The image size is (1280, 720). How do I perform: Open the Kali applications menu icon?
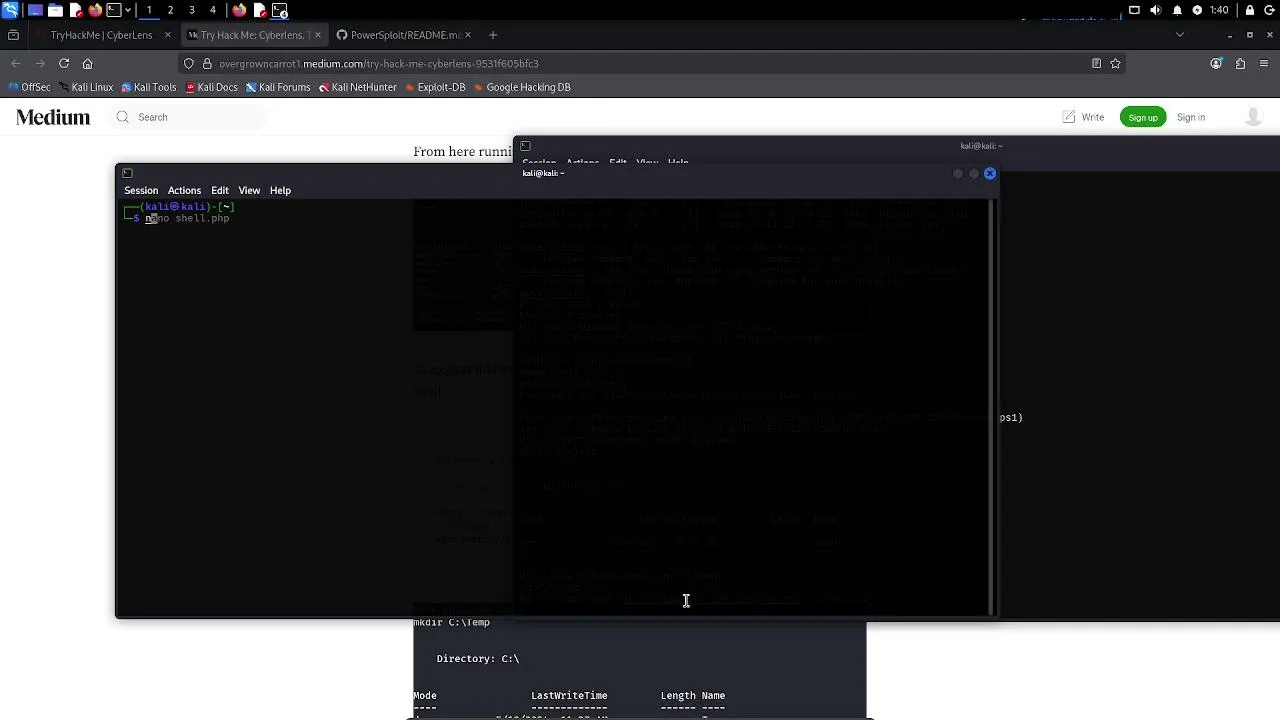10,10
